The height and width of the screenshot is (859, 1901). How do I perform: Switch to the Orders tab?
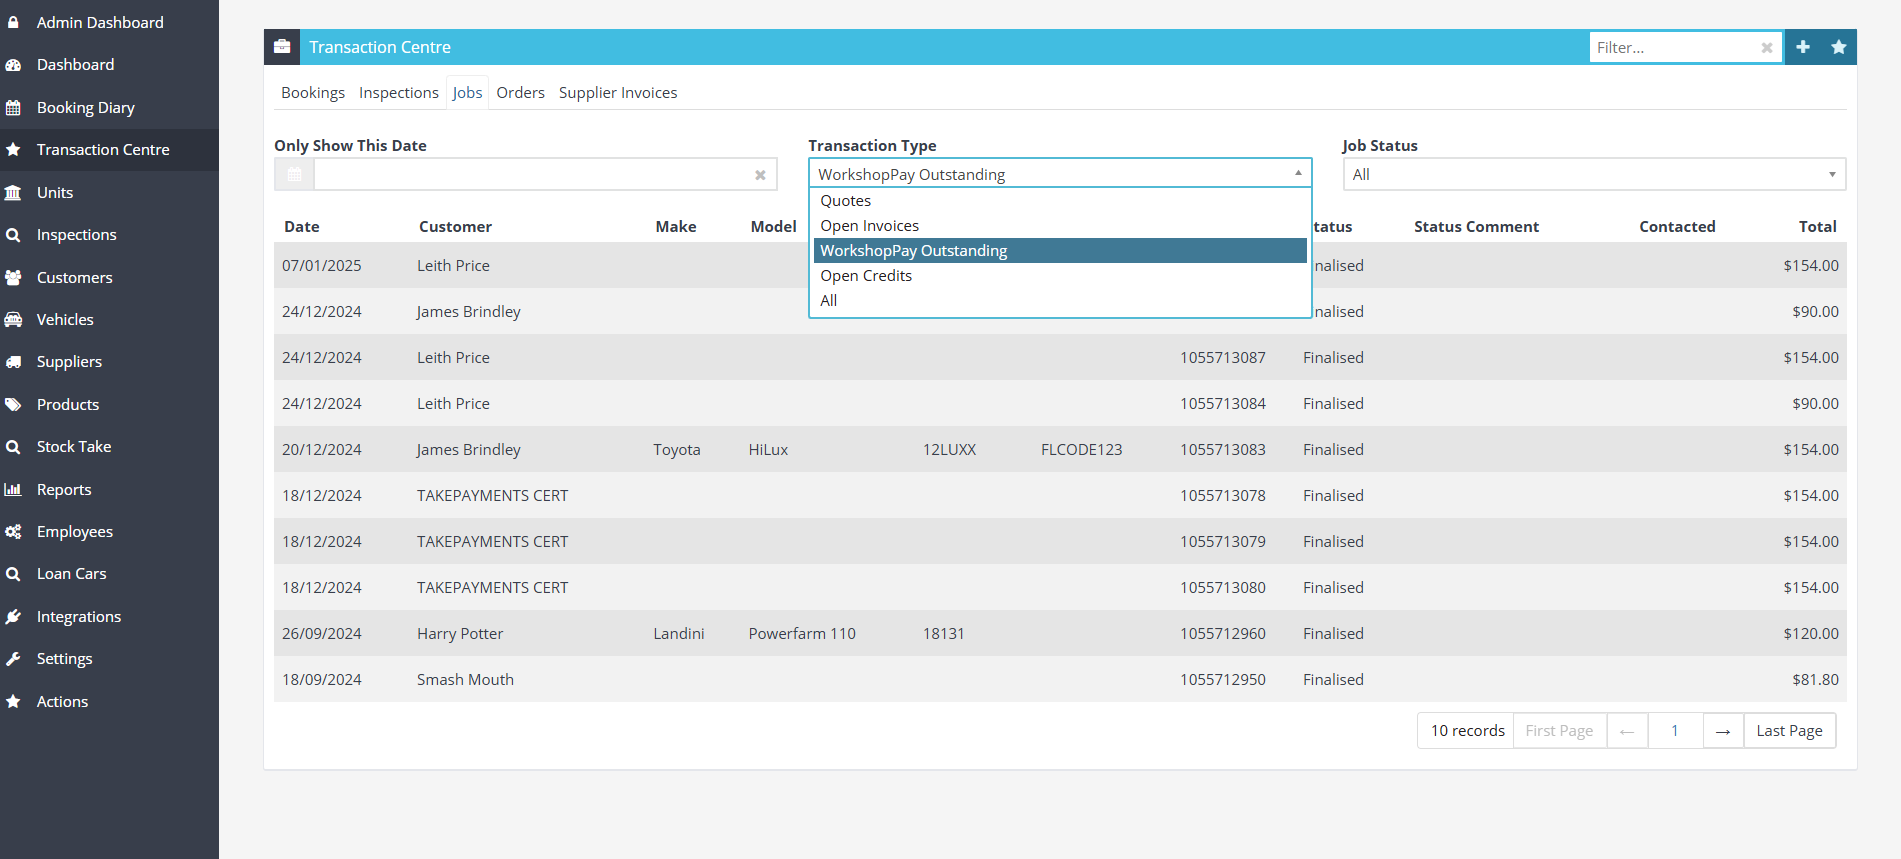[x=521, y=93]
